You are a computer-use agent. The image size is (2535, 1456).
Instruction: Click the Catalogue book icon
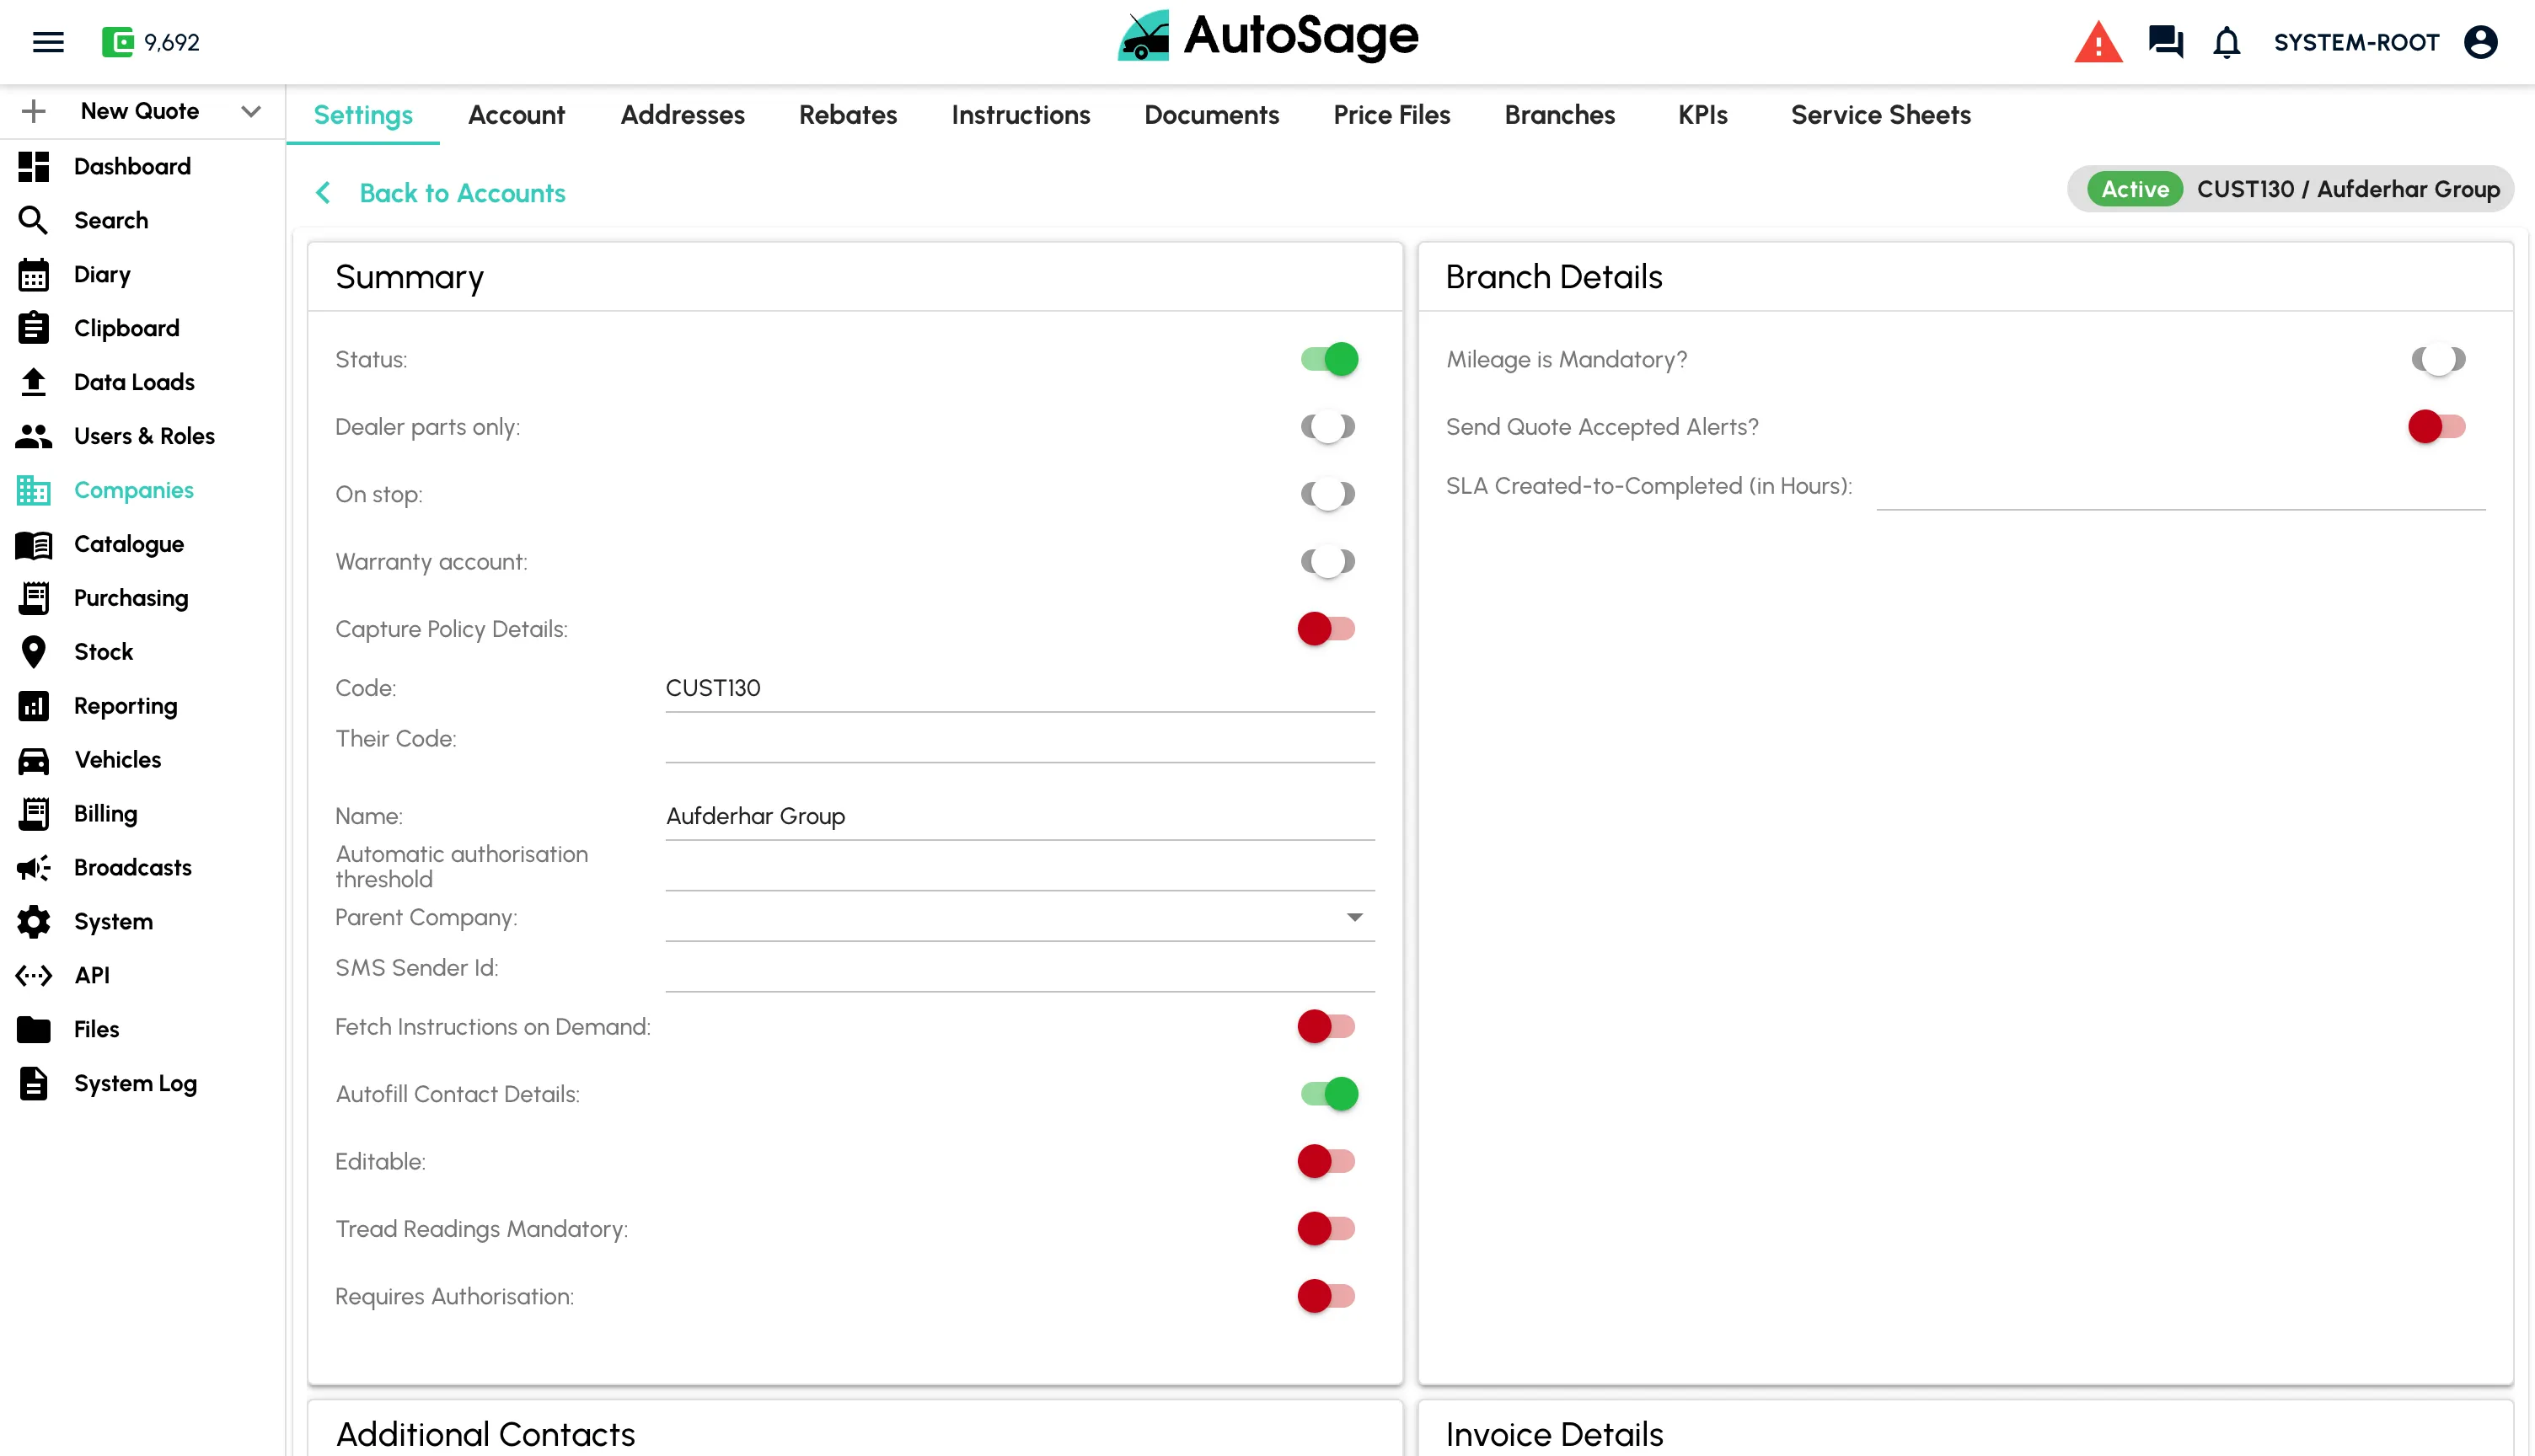tap(33, 544)
